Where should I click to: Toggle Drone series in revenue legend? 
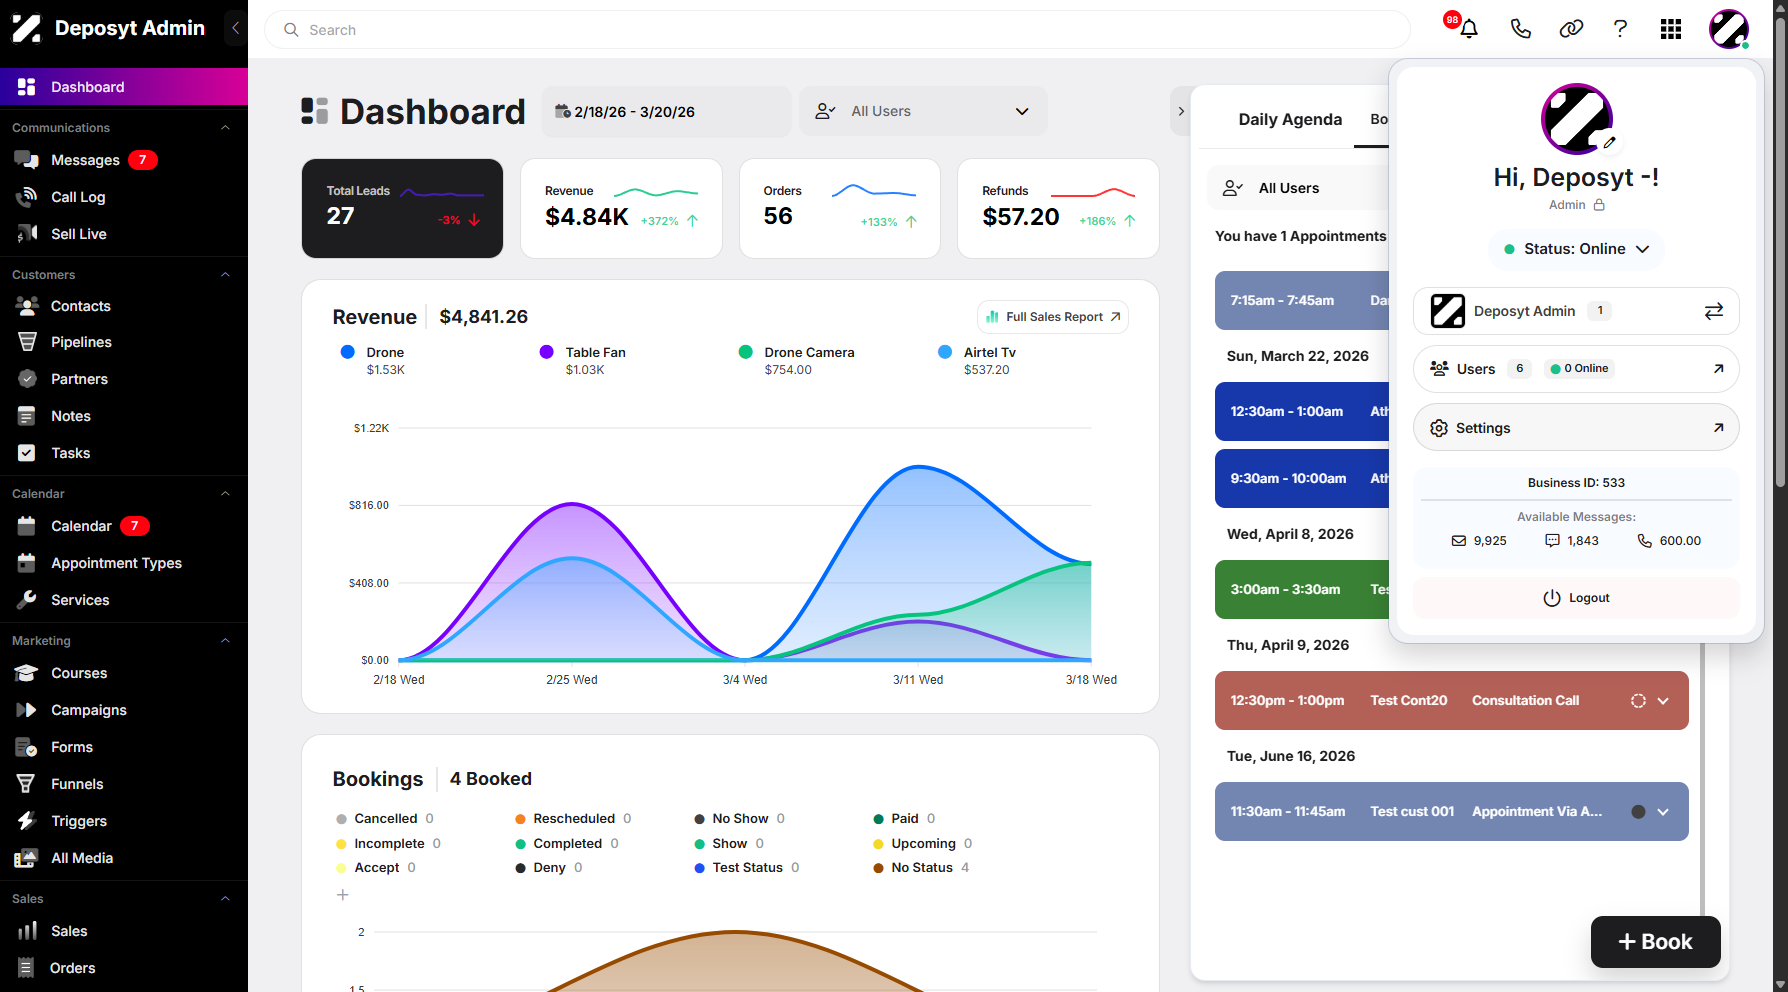373,360
